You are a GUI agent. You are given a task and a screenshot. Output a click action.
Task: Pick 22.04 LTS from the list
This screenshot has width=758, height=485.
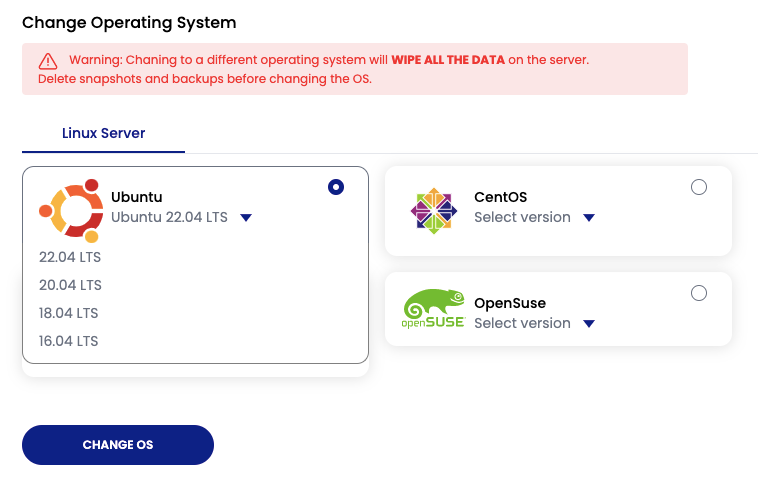point(70,257)
